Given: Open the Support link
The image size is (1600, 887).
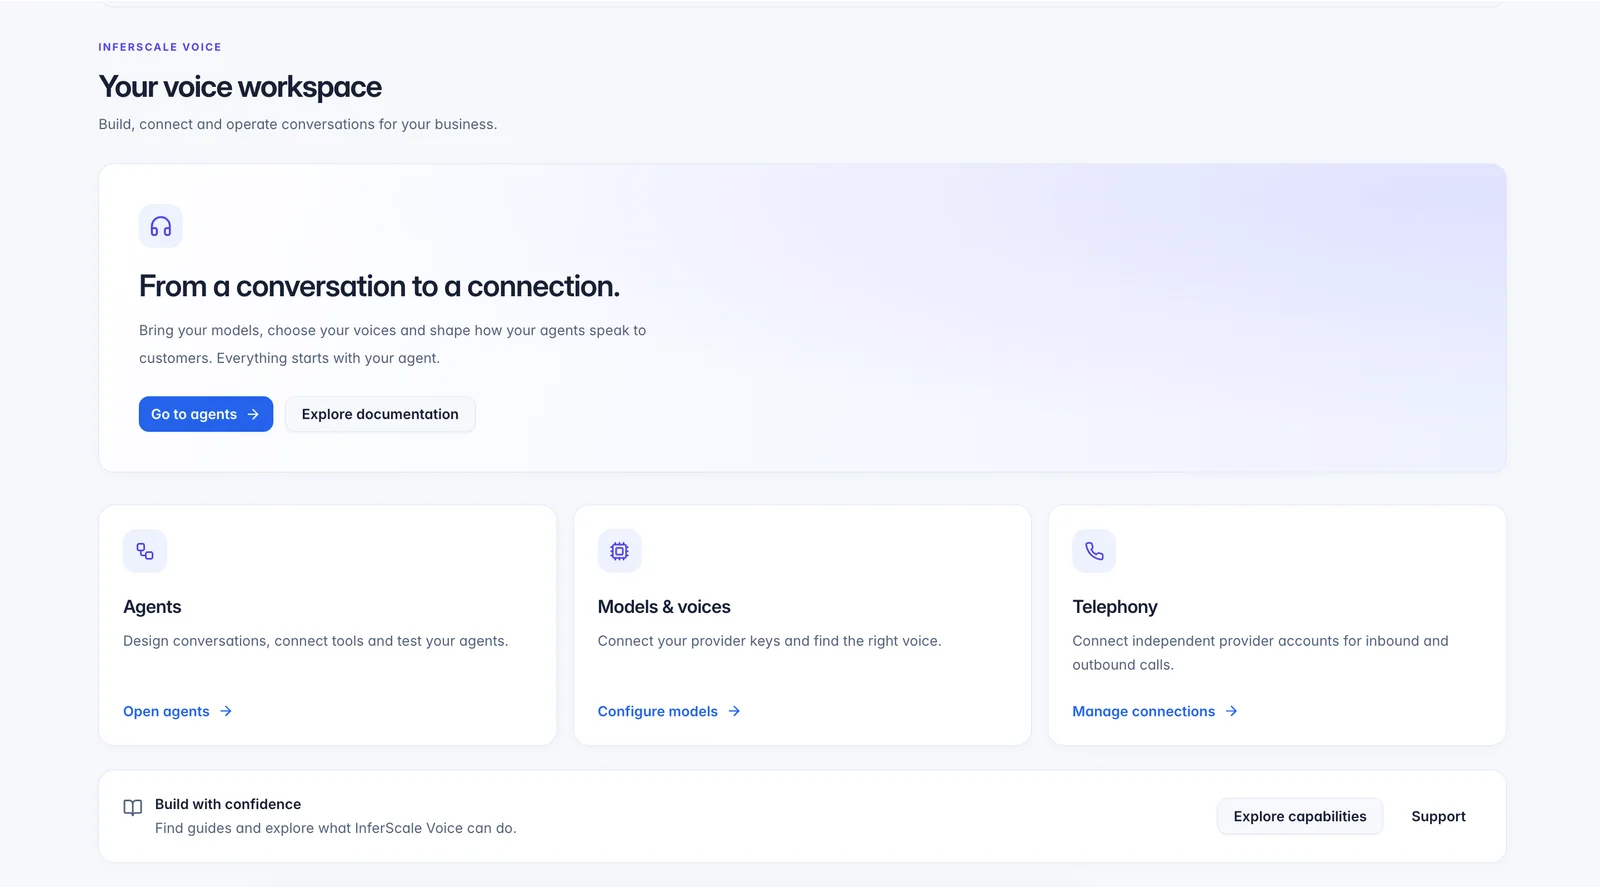Looking at the screenshot, I should (1438, 816).
